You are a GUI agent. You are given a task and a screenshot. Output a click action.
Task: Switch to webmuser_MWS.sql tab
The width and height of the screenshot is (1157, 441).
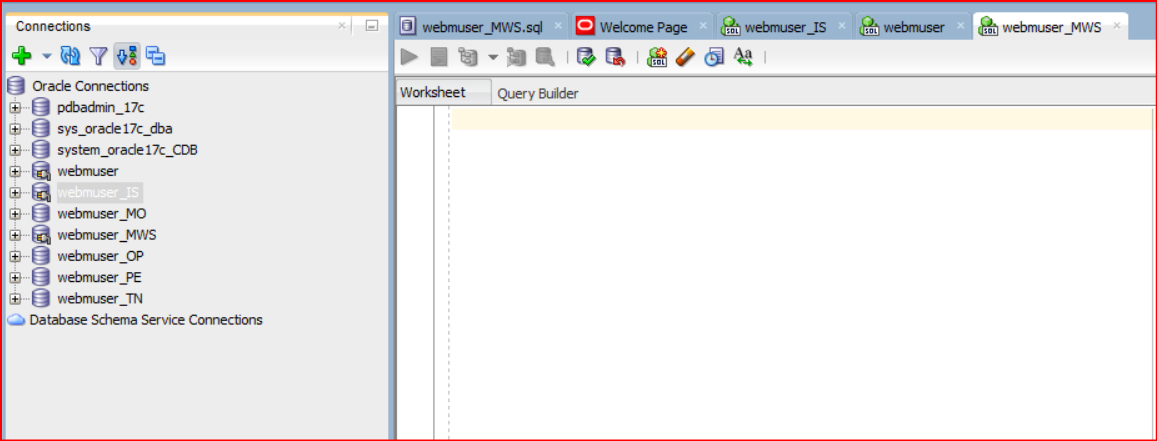[482, 28]
